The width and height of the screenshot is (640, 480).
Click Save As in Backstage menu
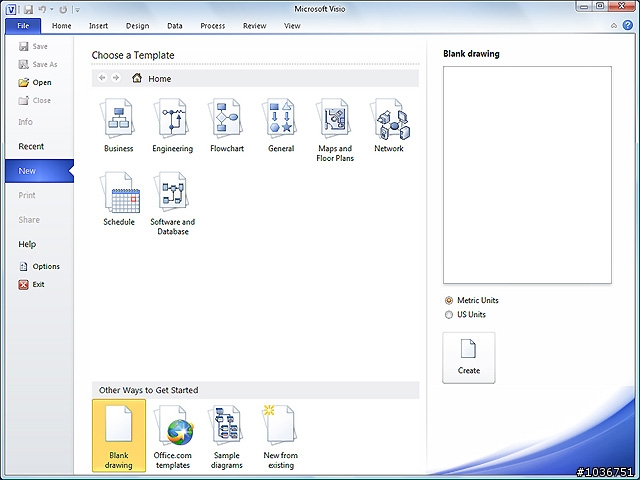(x=38, y=64)
